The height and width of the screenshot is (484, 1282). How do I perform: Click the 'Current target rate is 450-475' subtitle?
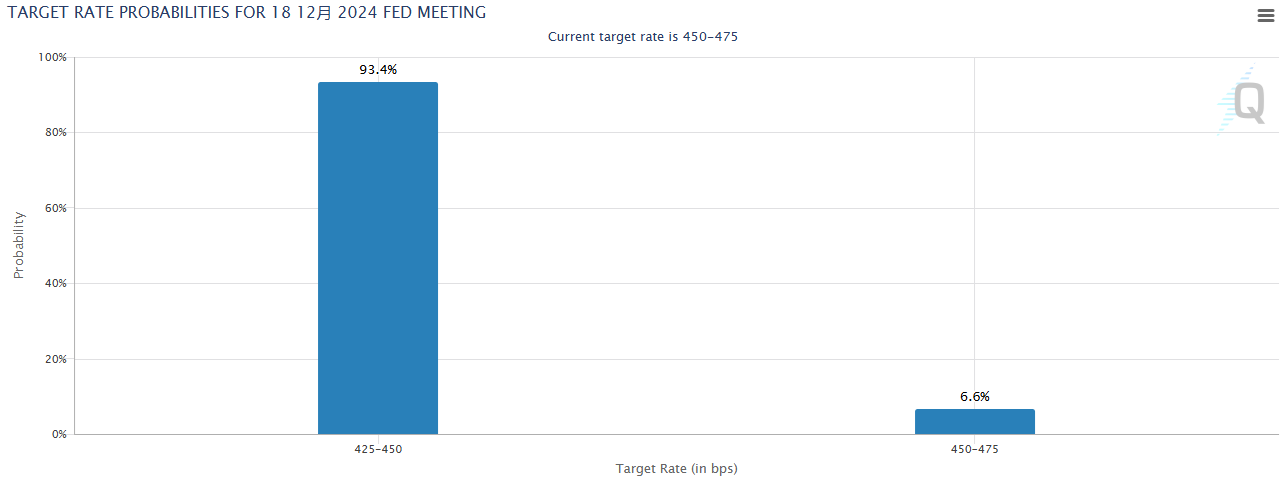pyautogui.click(x=643, y=37)
